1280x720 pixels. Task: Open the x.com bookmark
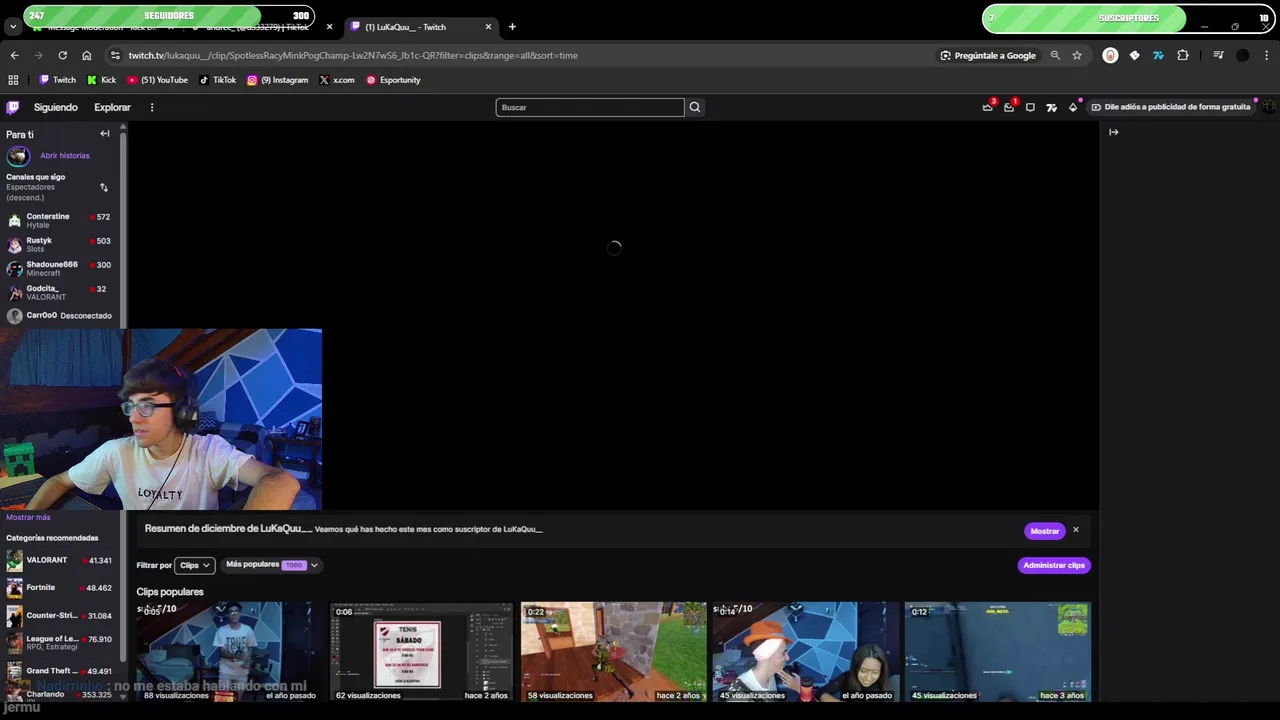(x=337, y=80)
